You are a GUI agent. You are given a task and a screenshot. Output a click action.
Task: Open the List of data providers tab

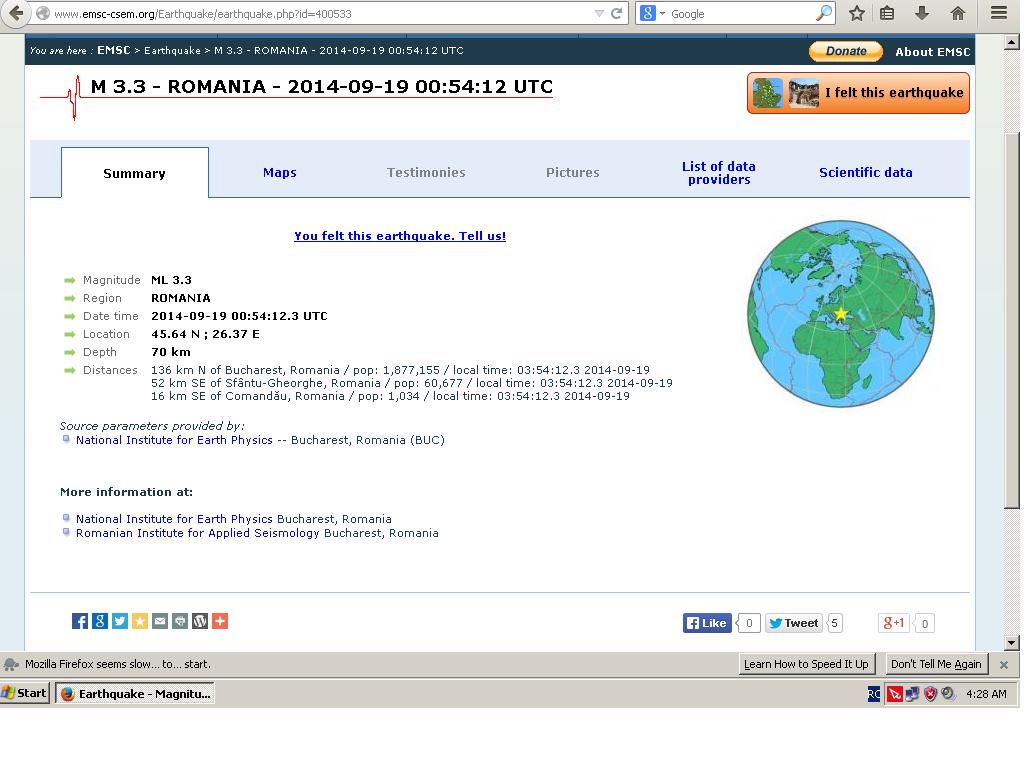718,173
